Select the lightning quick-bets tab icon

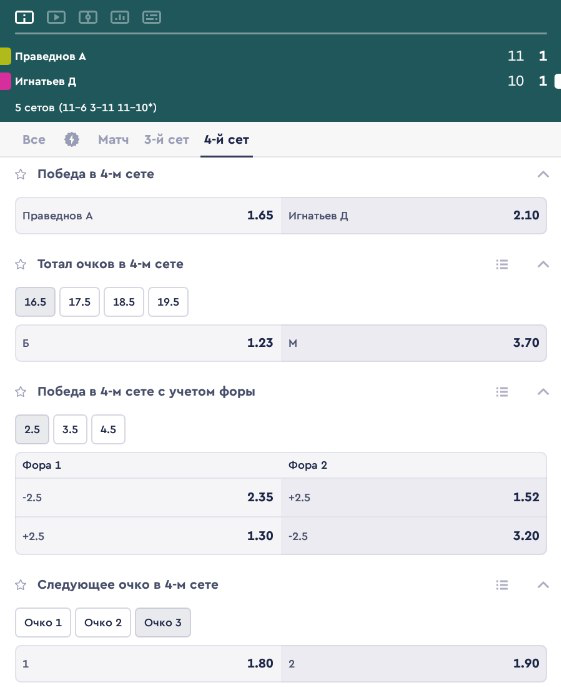tap(72, 140)
